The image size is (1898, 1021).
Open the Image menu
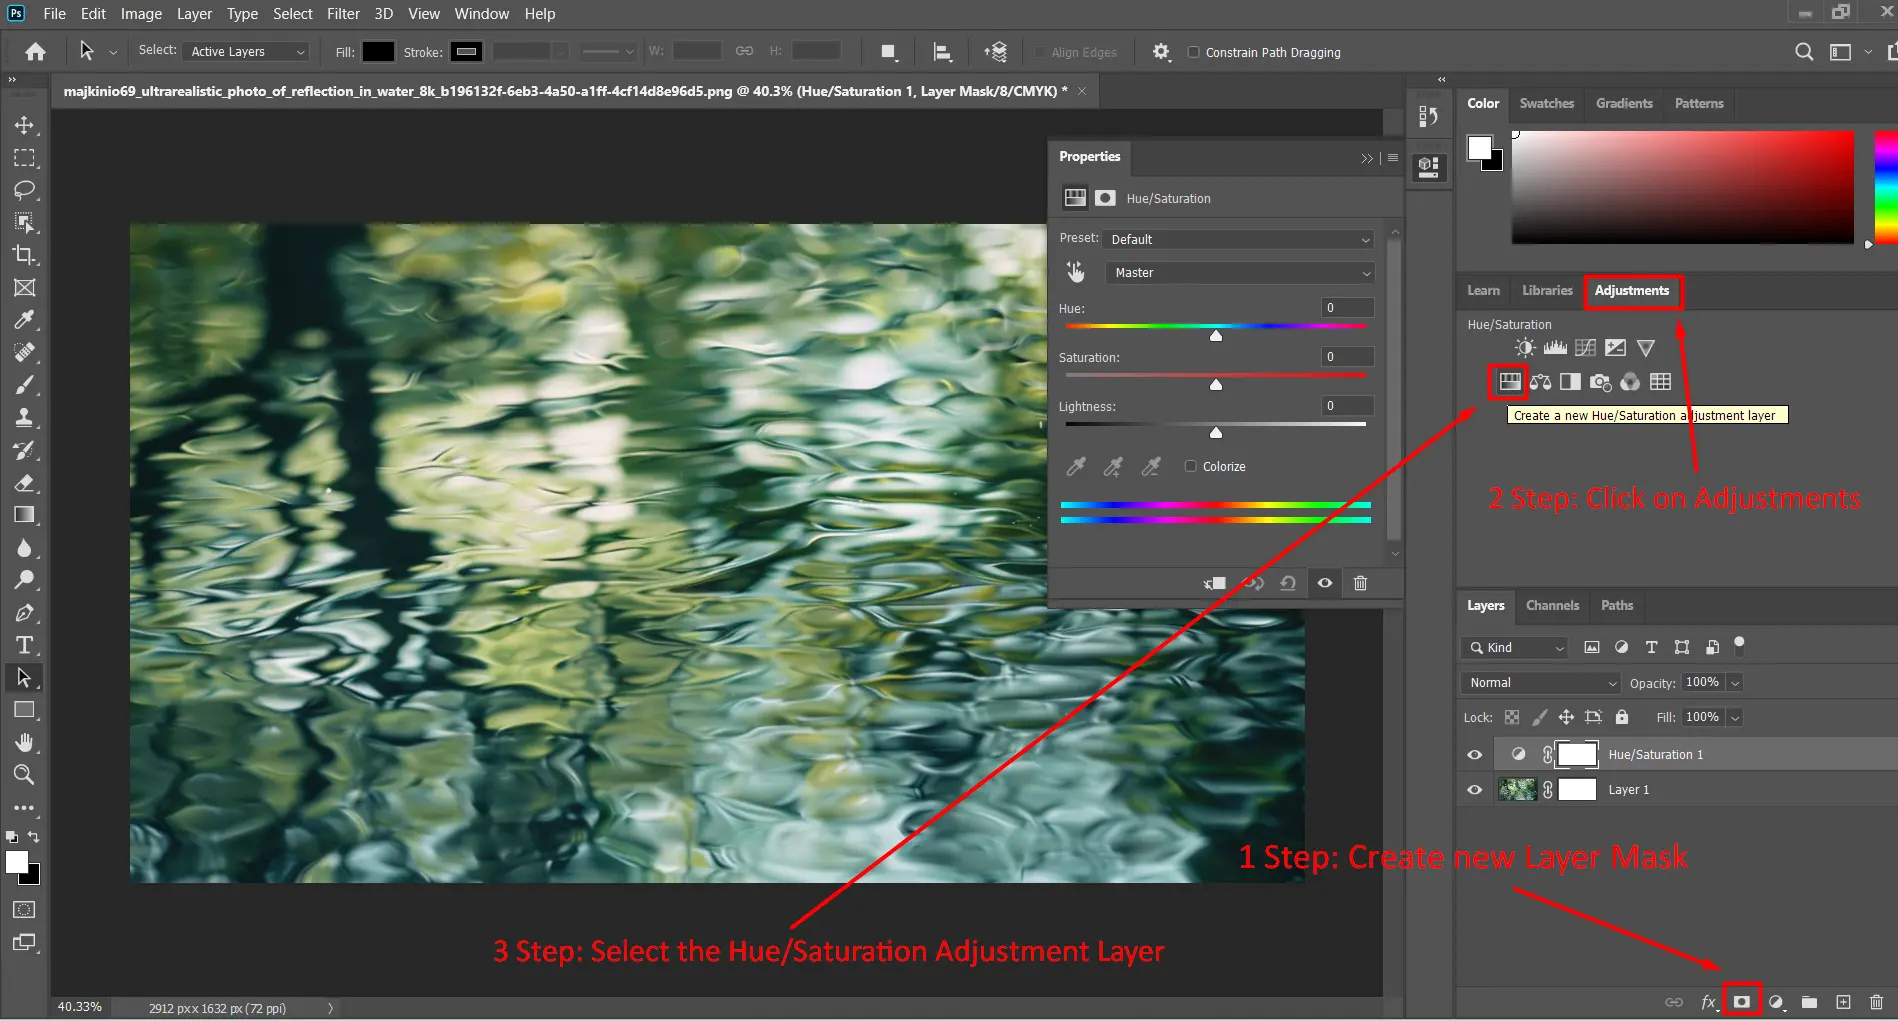click(141, 14)
